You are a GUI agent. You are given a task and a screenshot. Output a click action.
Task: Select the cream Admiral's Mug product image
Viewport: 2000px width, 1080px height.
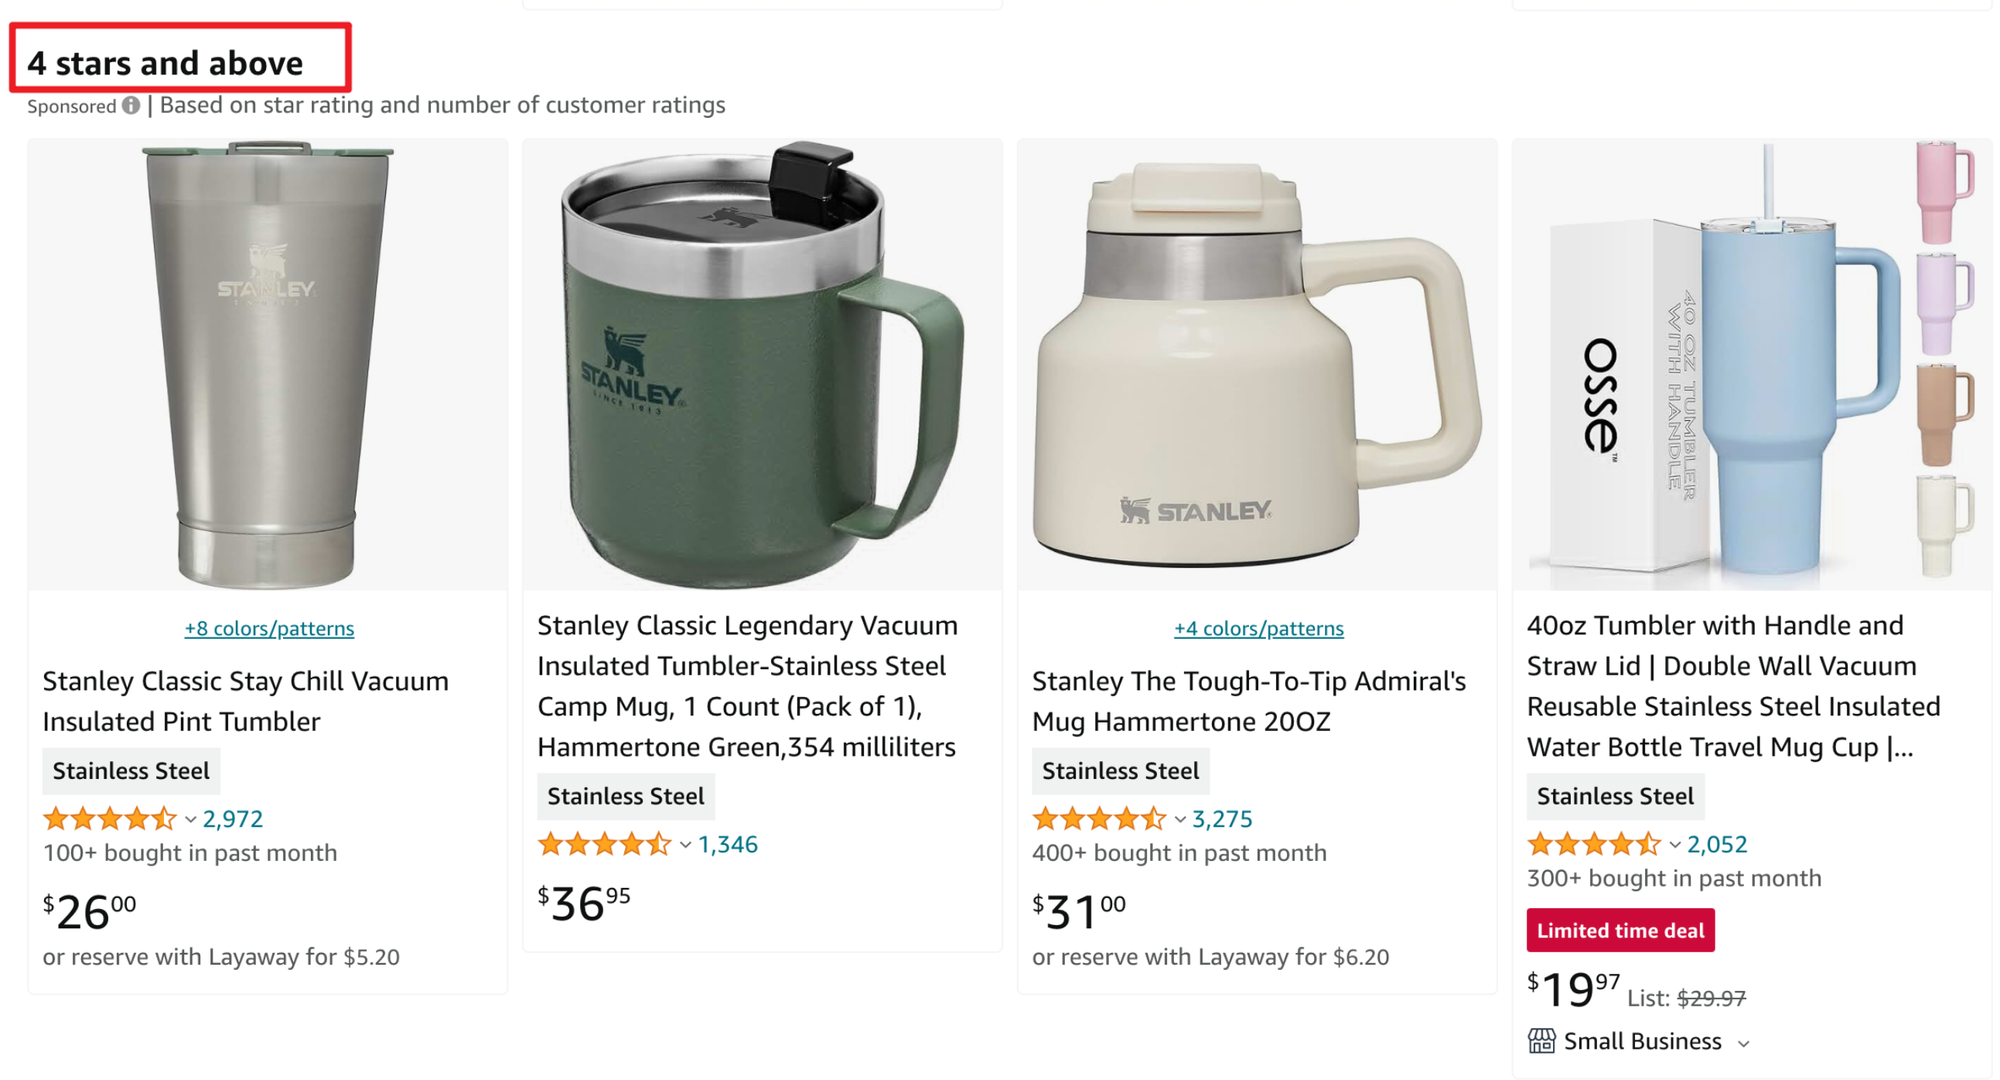(1257, 365)
